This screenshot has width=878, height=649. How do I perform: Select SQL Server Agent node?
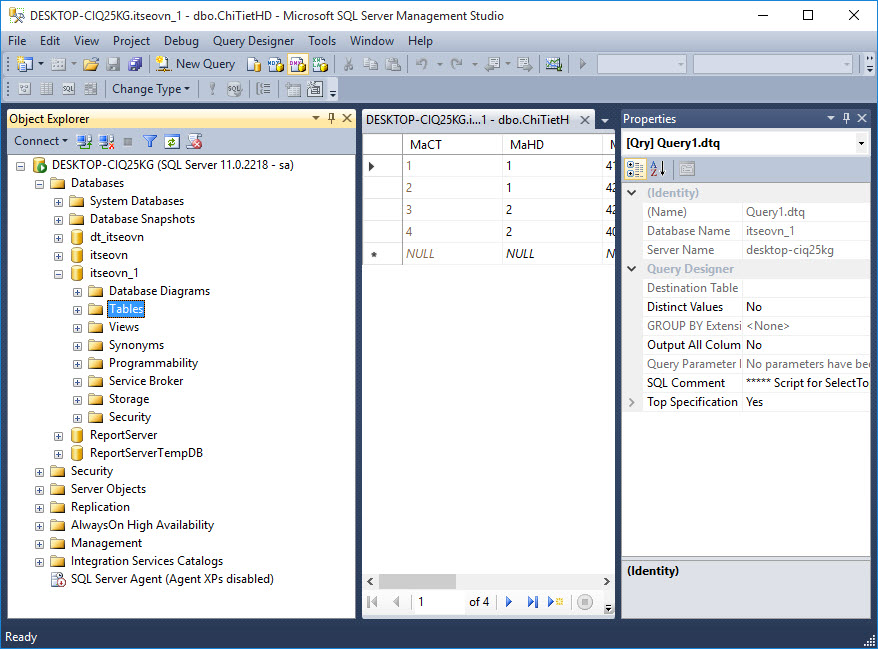coord(172,579)
